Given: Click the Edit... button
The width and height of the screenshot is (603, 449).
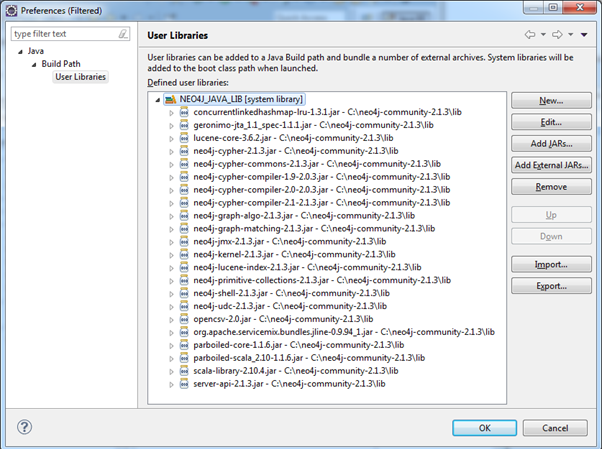Looking at the screenshot, I should (x=551, y=122).
